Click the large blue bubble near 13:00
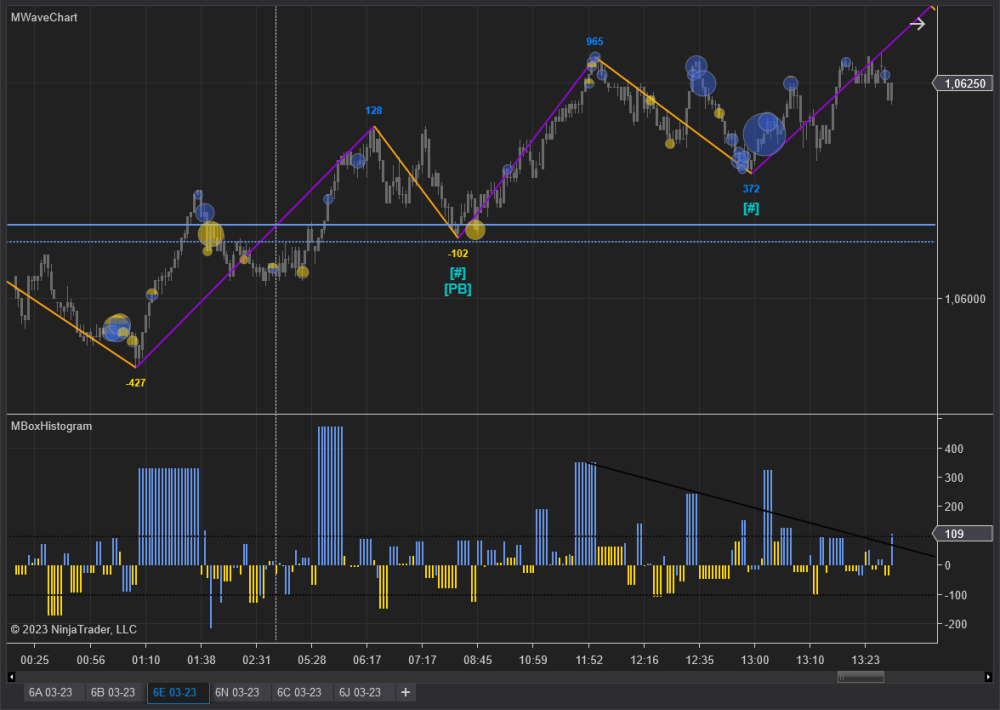 [765, 134]
